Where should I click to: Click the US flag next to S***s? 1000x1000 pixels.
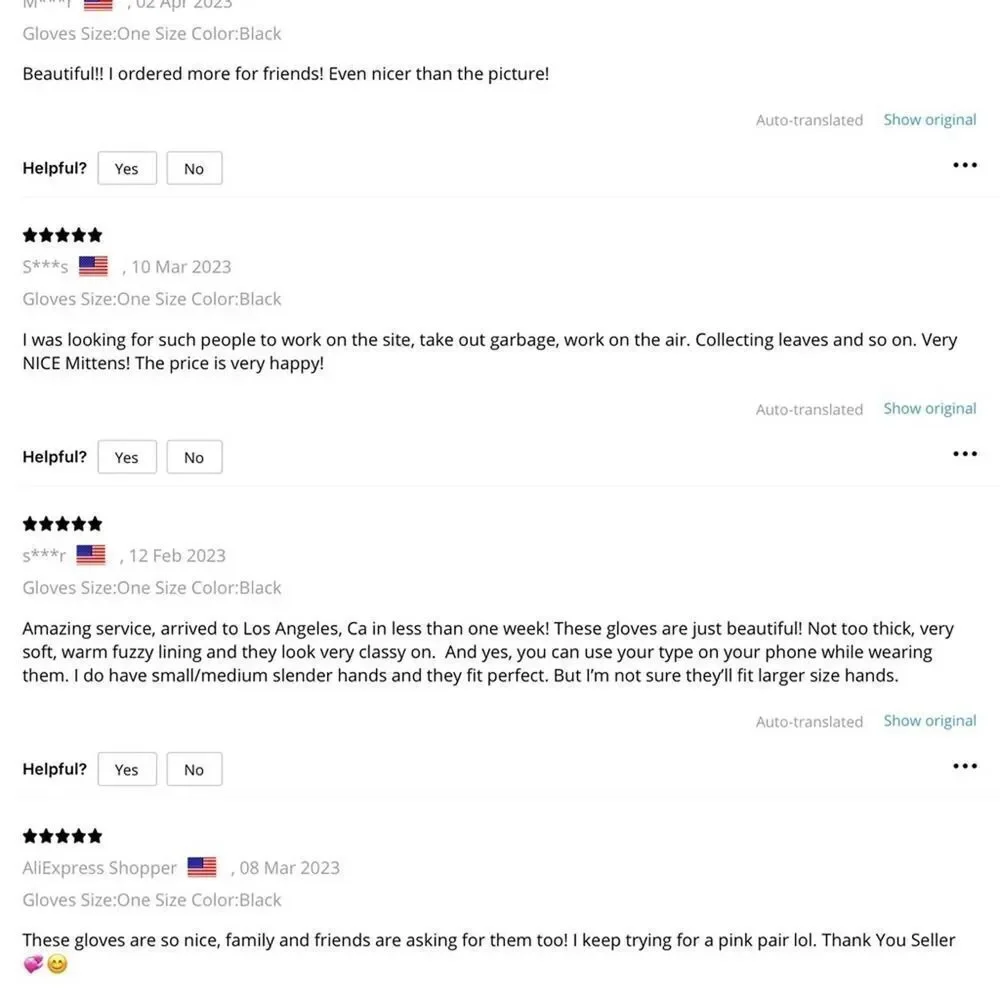(x=93, y=266)
